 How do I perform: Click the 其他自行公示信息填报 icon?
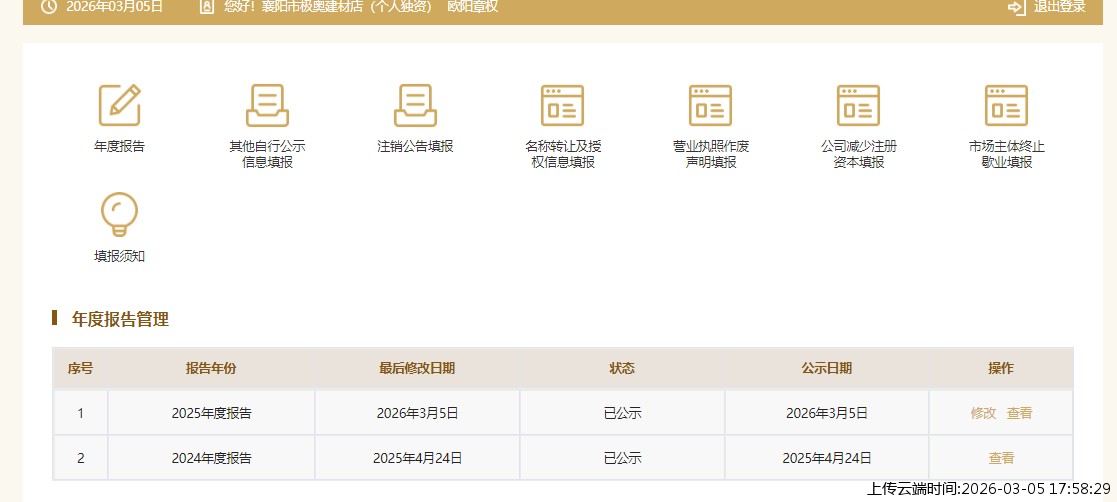pos(267,105)
